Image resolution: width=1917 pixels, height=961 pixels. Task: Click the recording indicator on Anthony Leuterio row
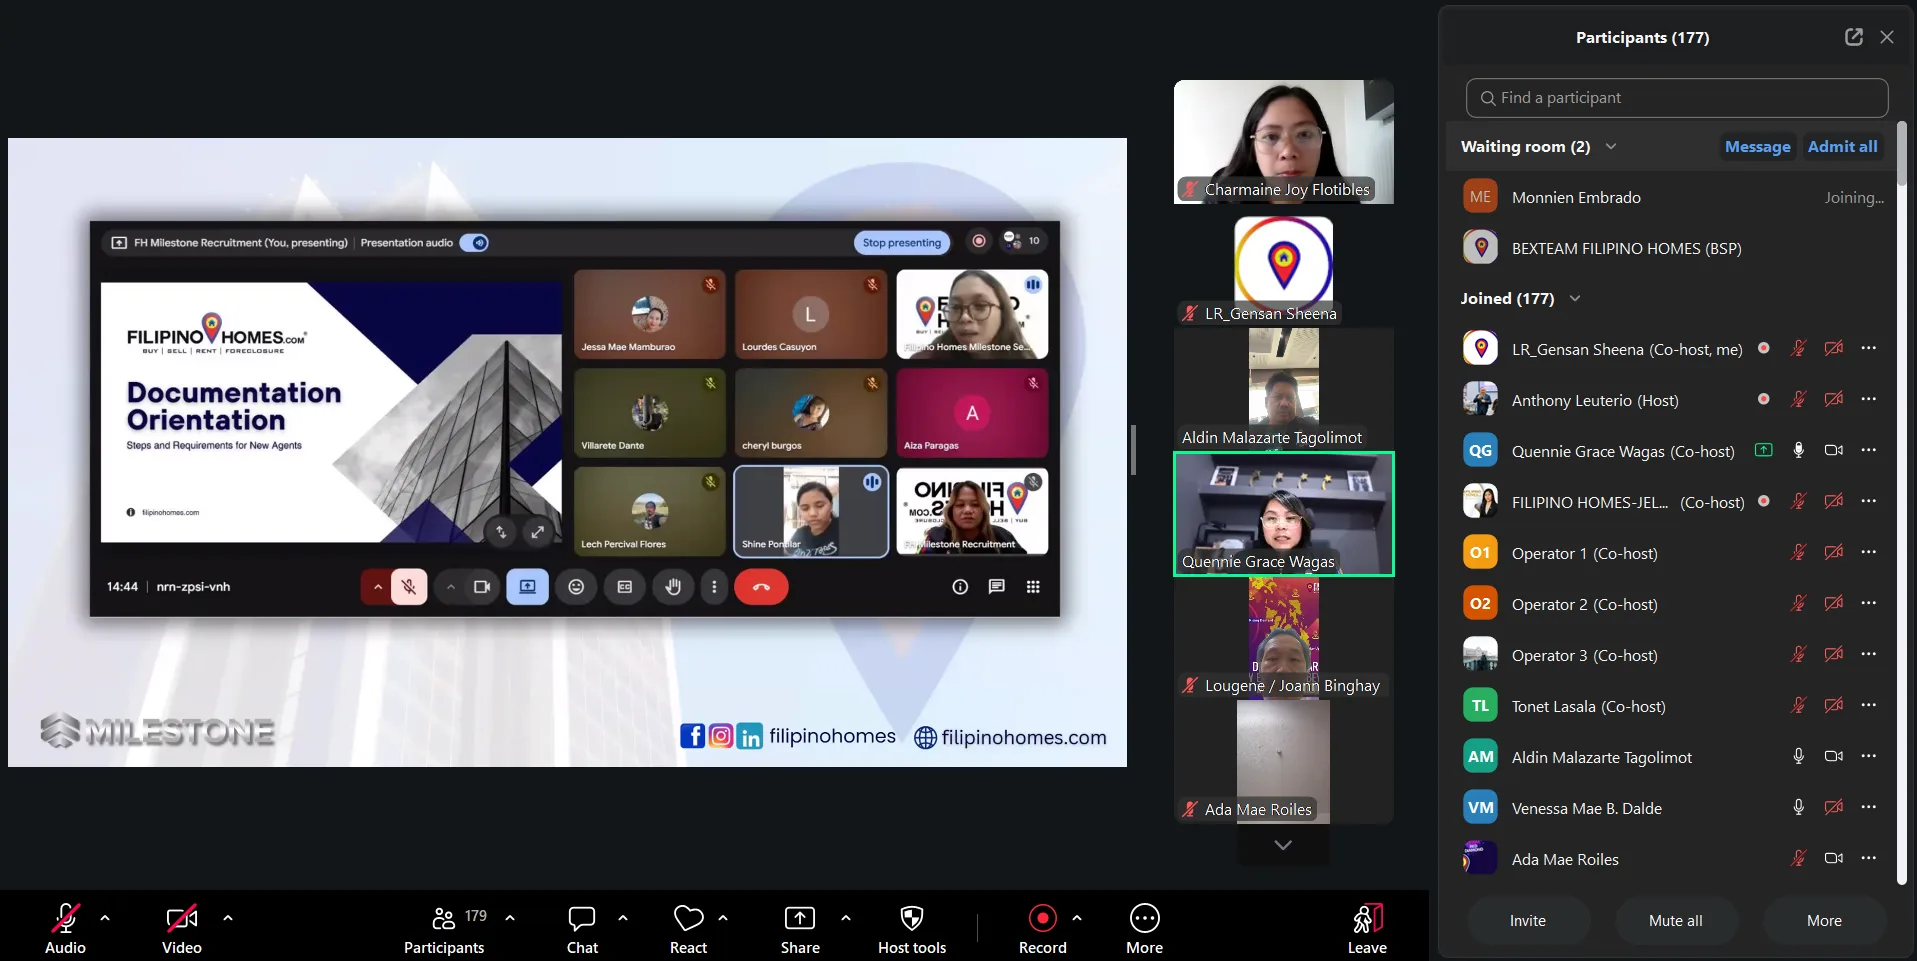click(1764, 399)
